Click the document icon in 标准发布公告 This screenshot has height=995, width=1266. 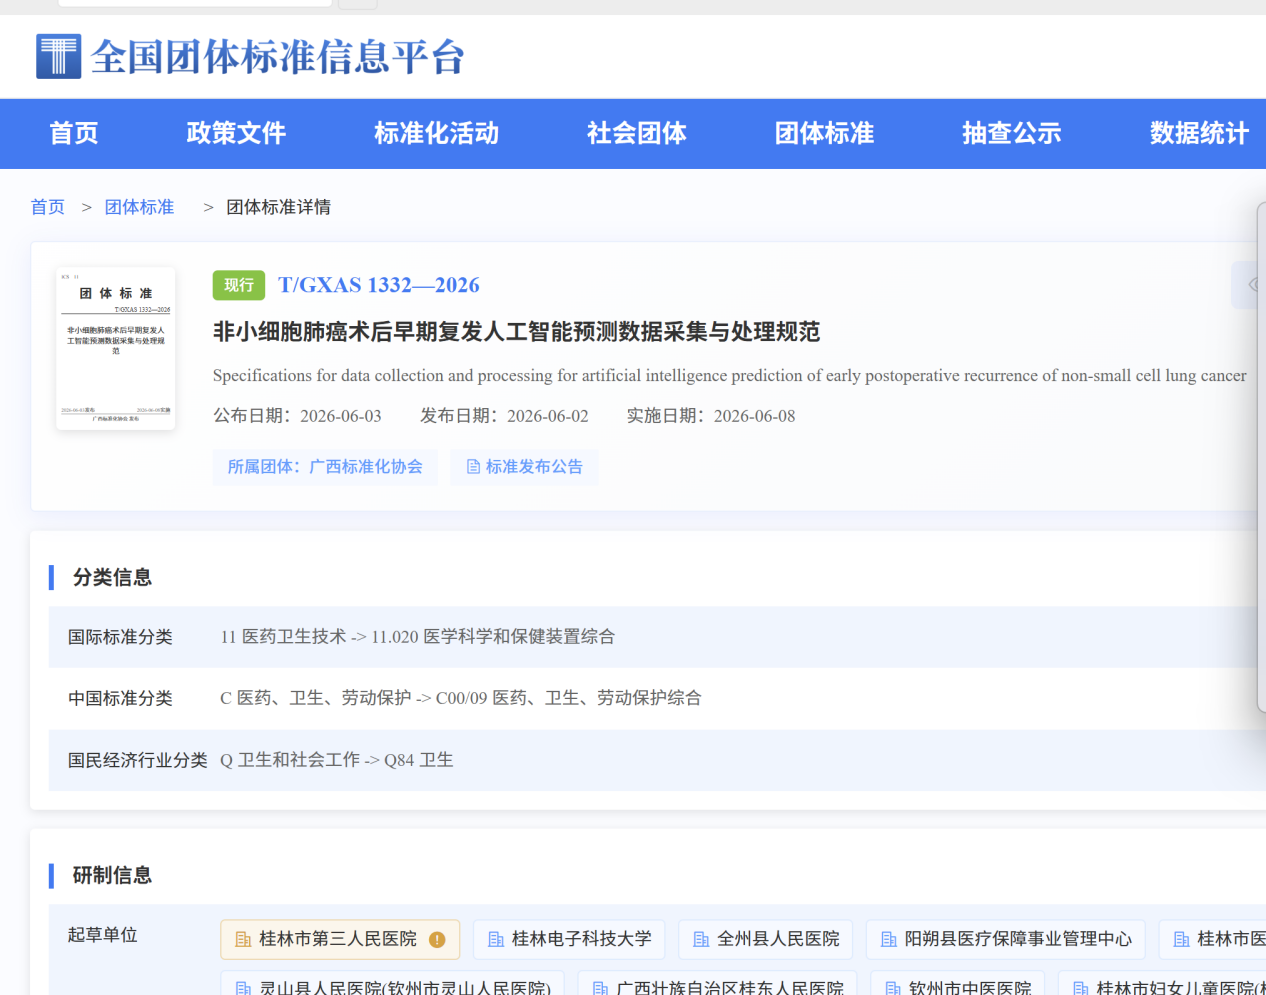[x=474, y=467]
